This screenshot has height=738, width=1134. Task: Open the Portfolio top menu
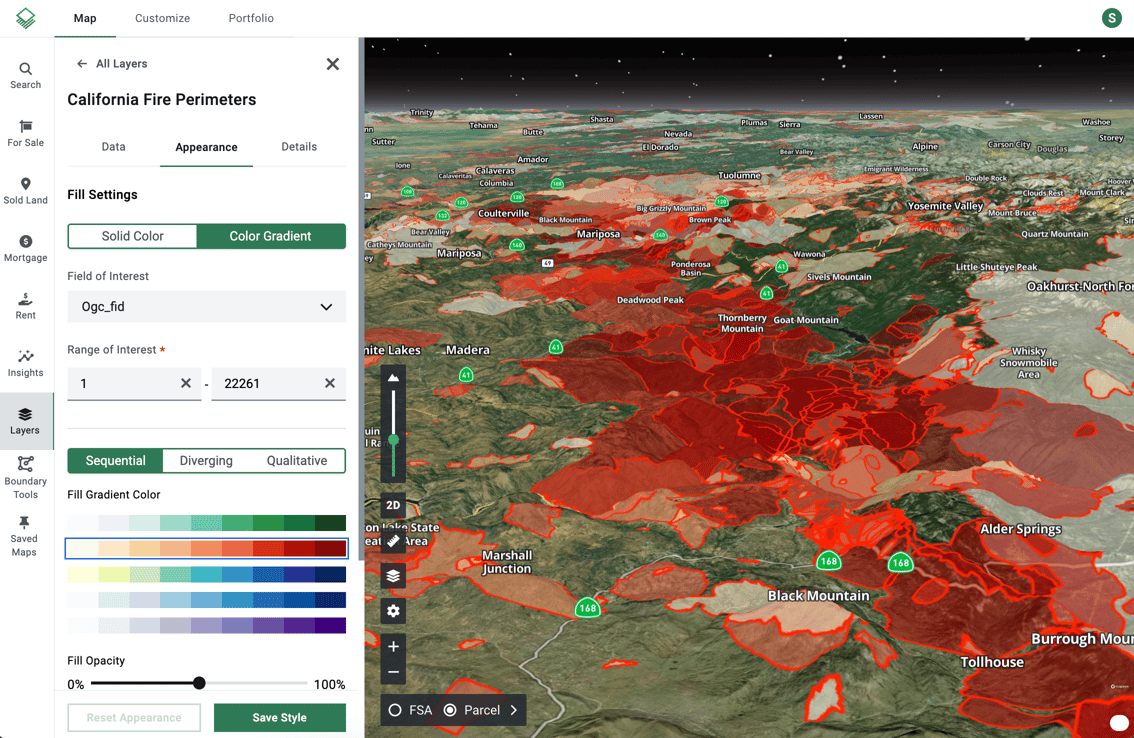251,18
